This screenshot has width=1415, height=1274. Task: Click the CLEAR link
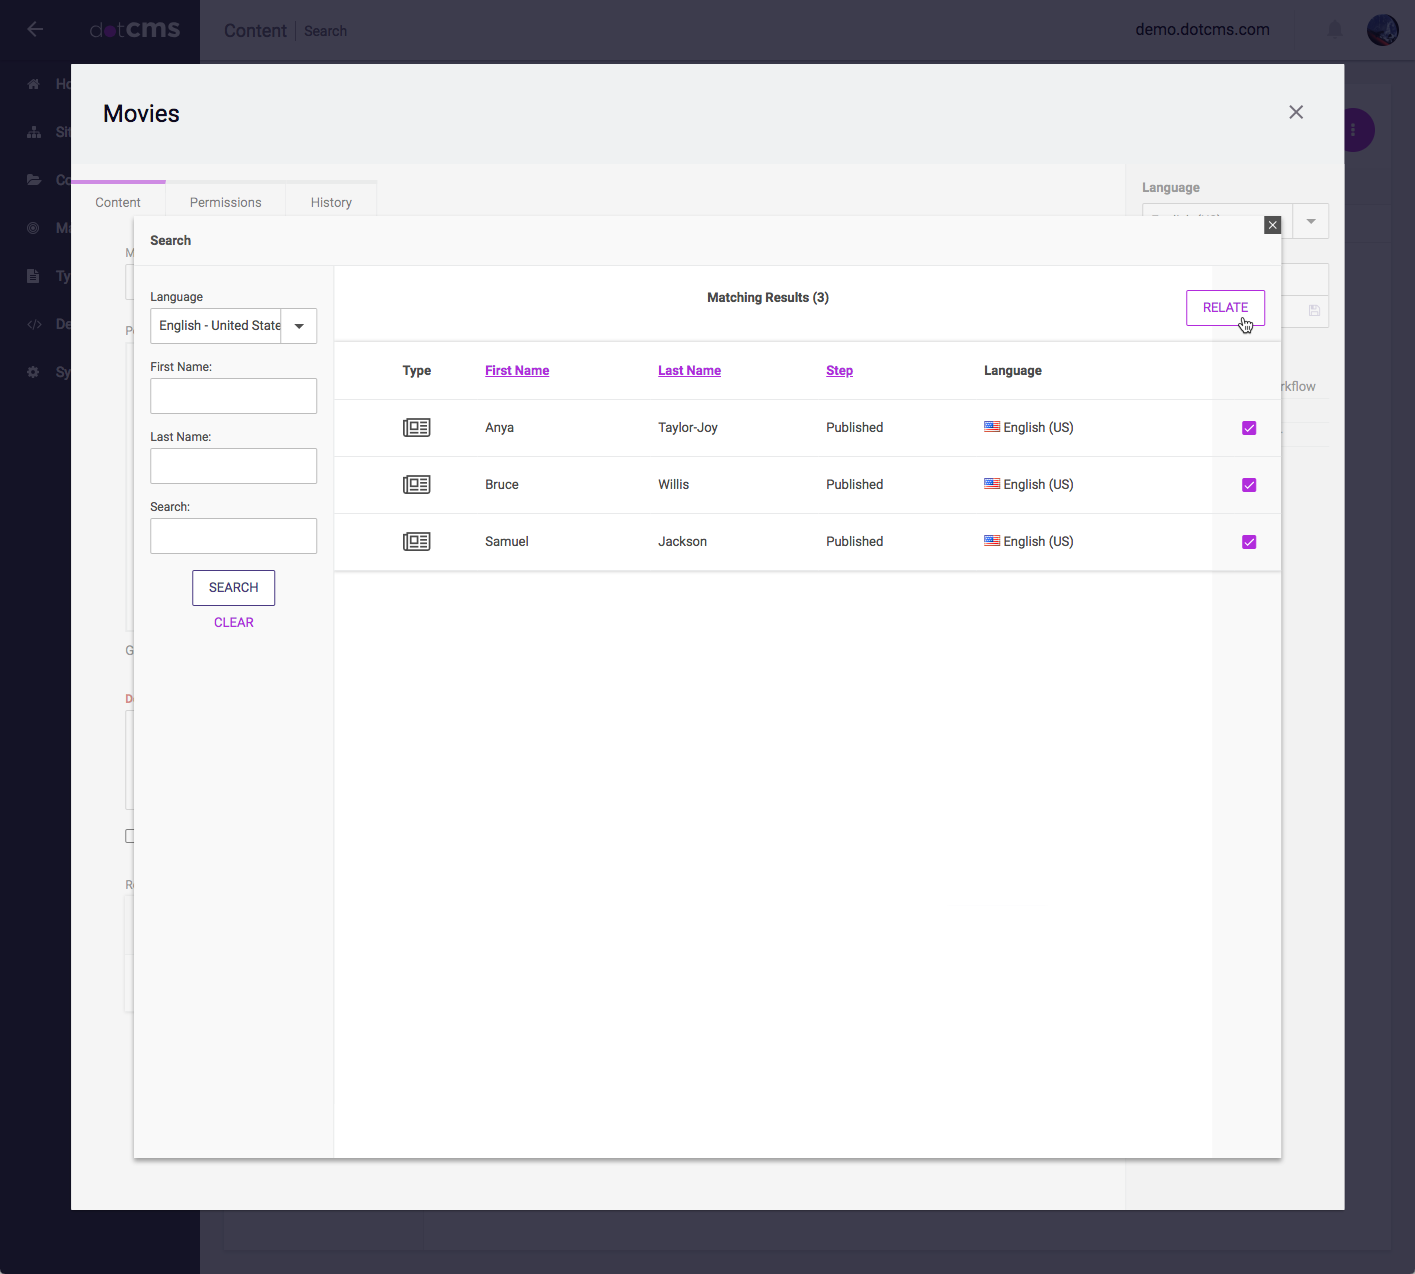(x=233, y=622)
